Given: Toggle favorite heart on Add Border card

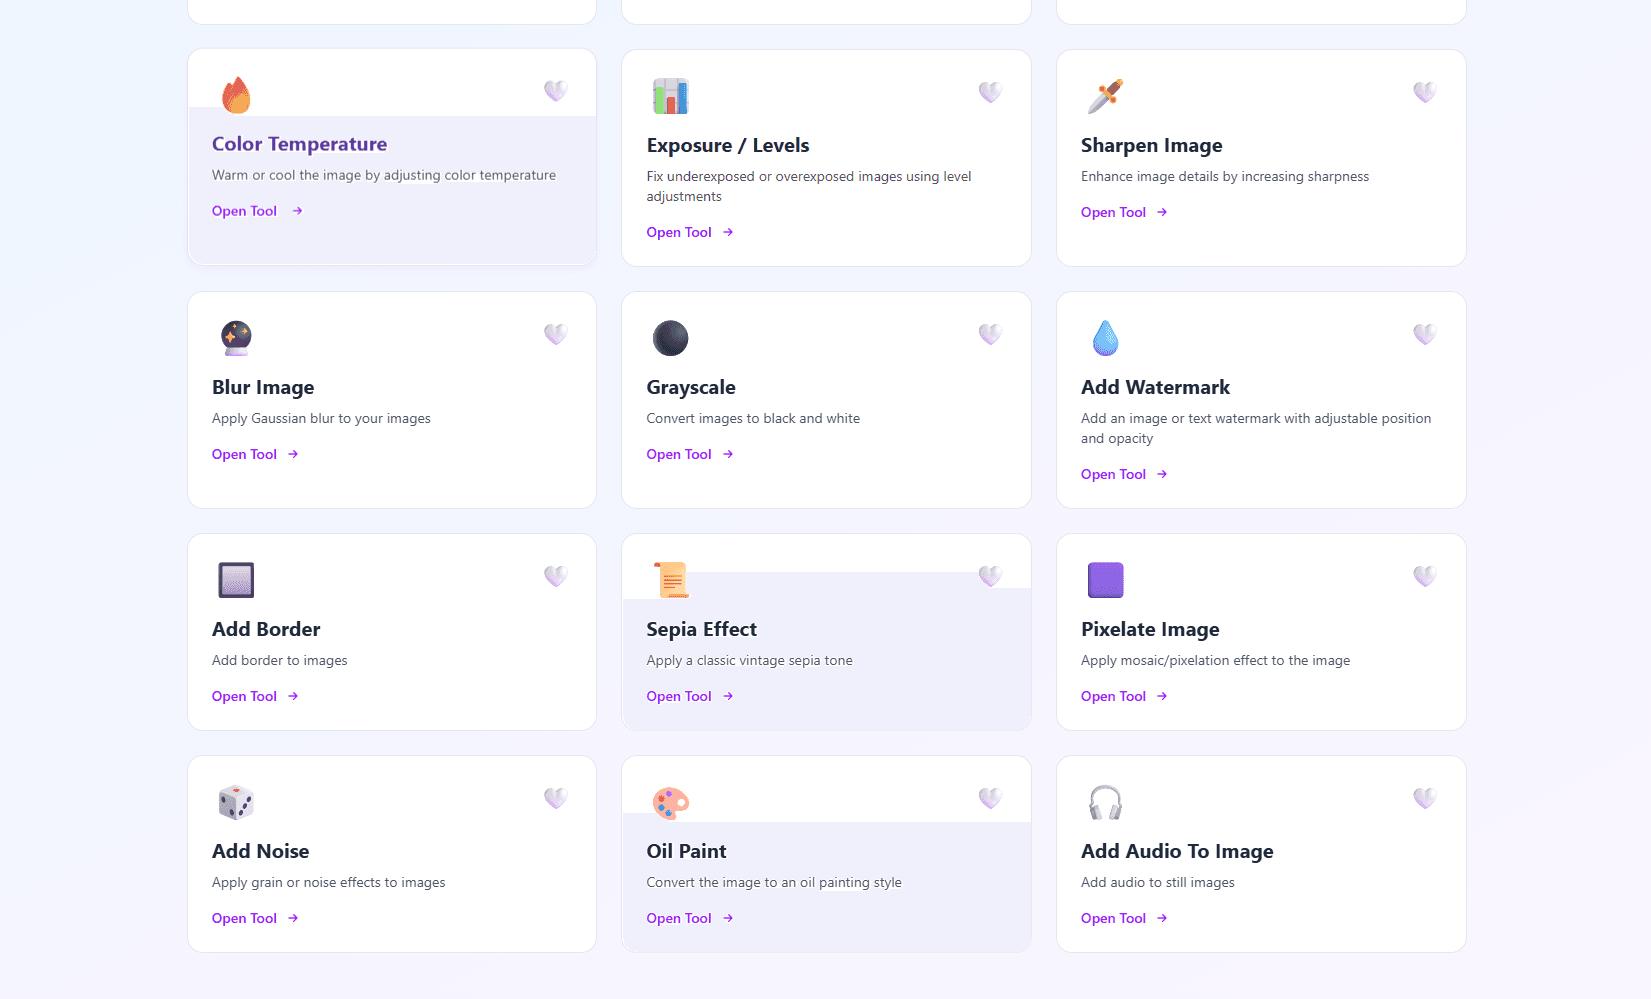Looking at the screenshot, I should pyautogui.click(x=556, y=576).
